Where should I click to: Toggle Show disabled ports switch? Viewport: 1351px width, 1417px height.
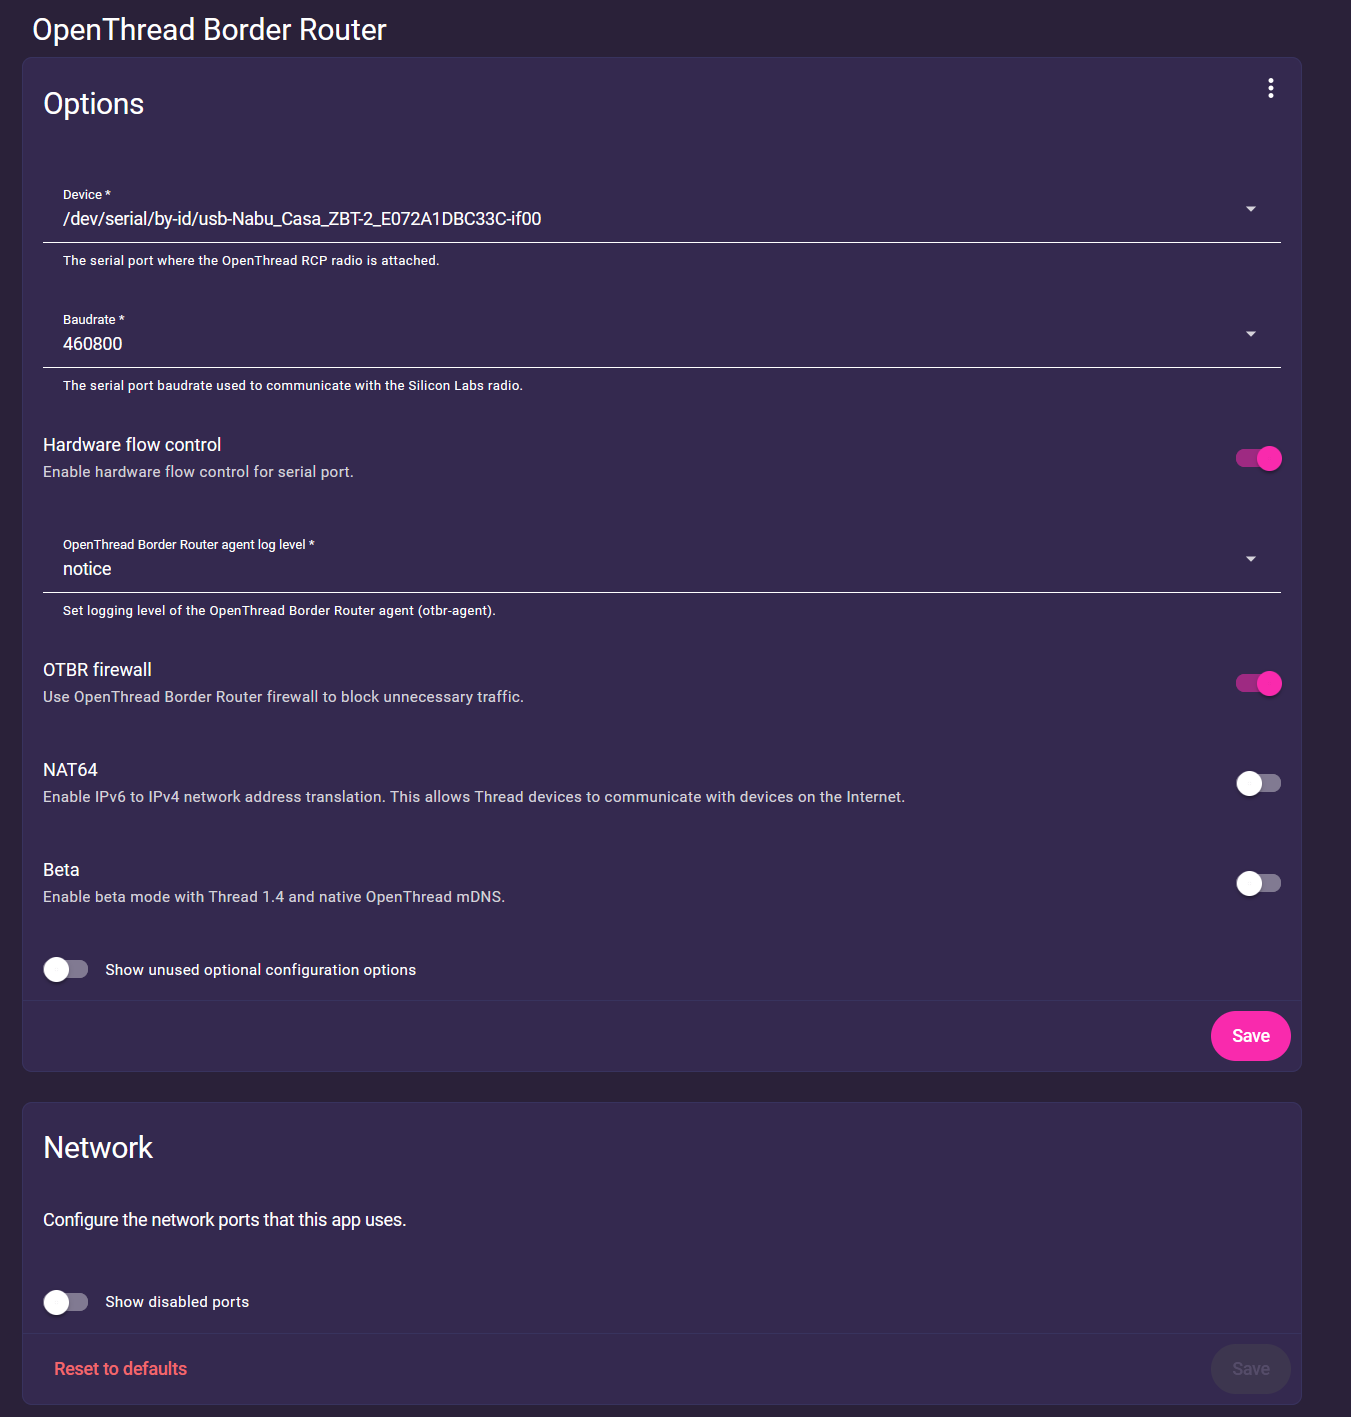66,1301
